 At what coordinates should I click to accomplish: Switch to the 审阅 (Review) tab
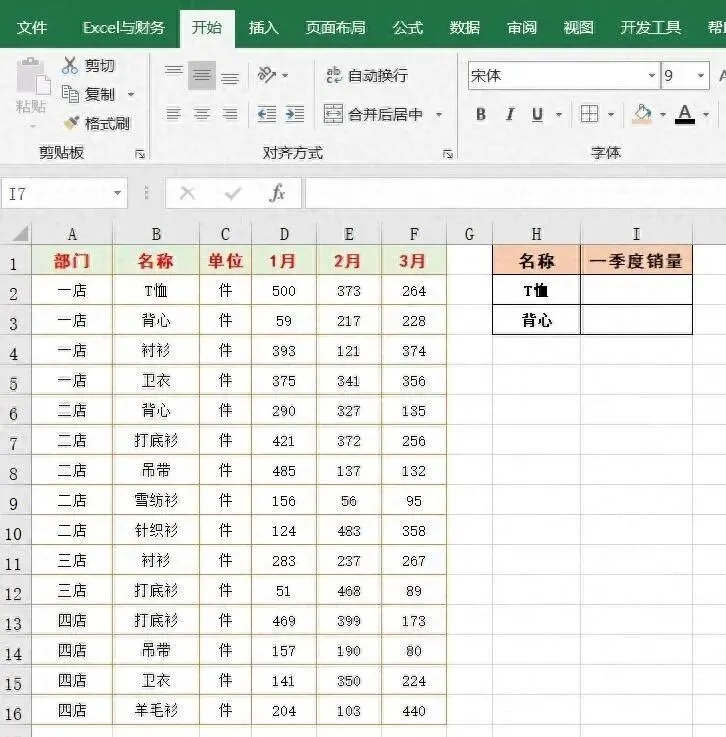click(522, 28)
